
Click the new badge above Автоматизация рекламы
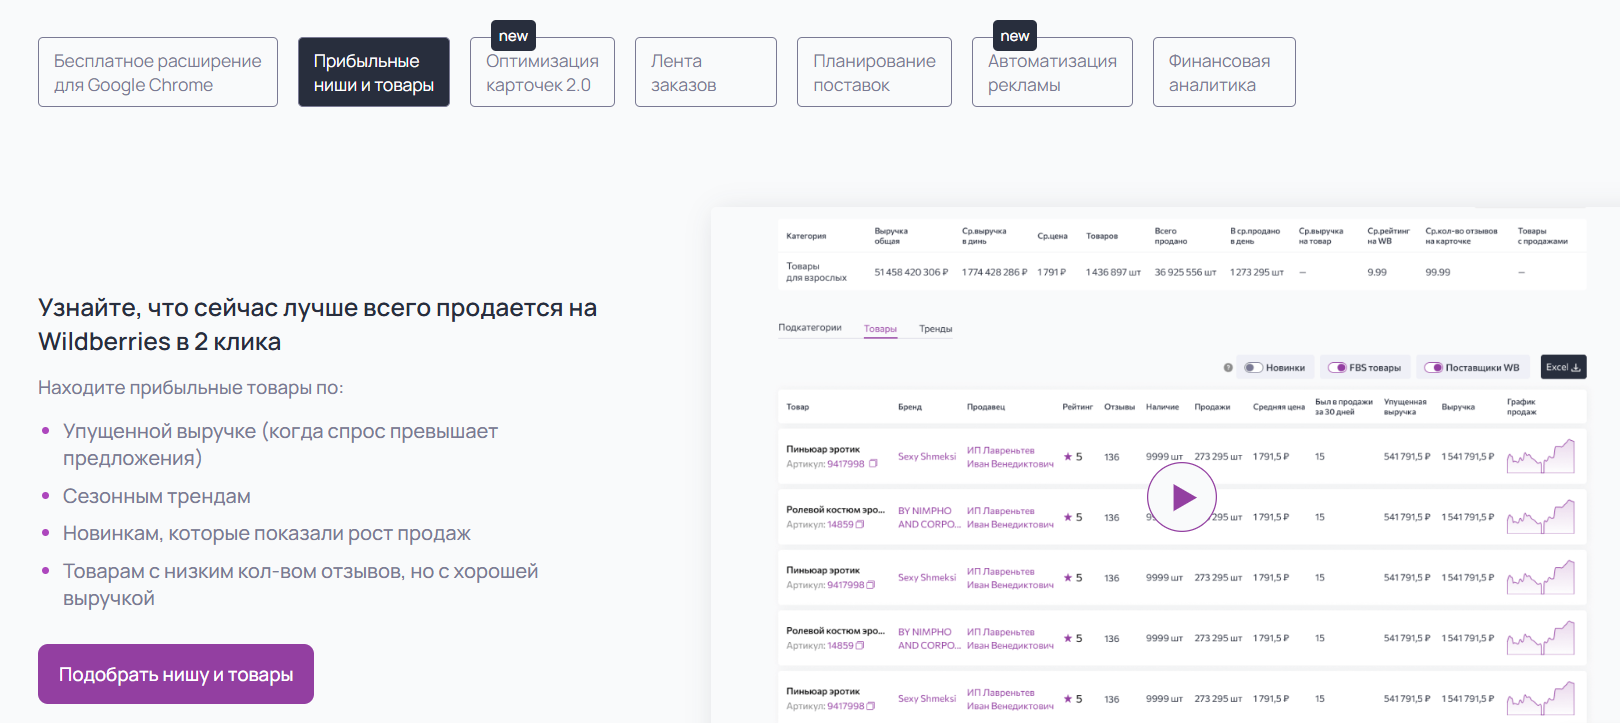[x=1014, y=36]
